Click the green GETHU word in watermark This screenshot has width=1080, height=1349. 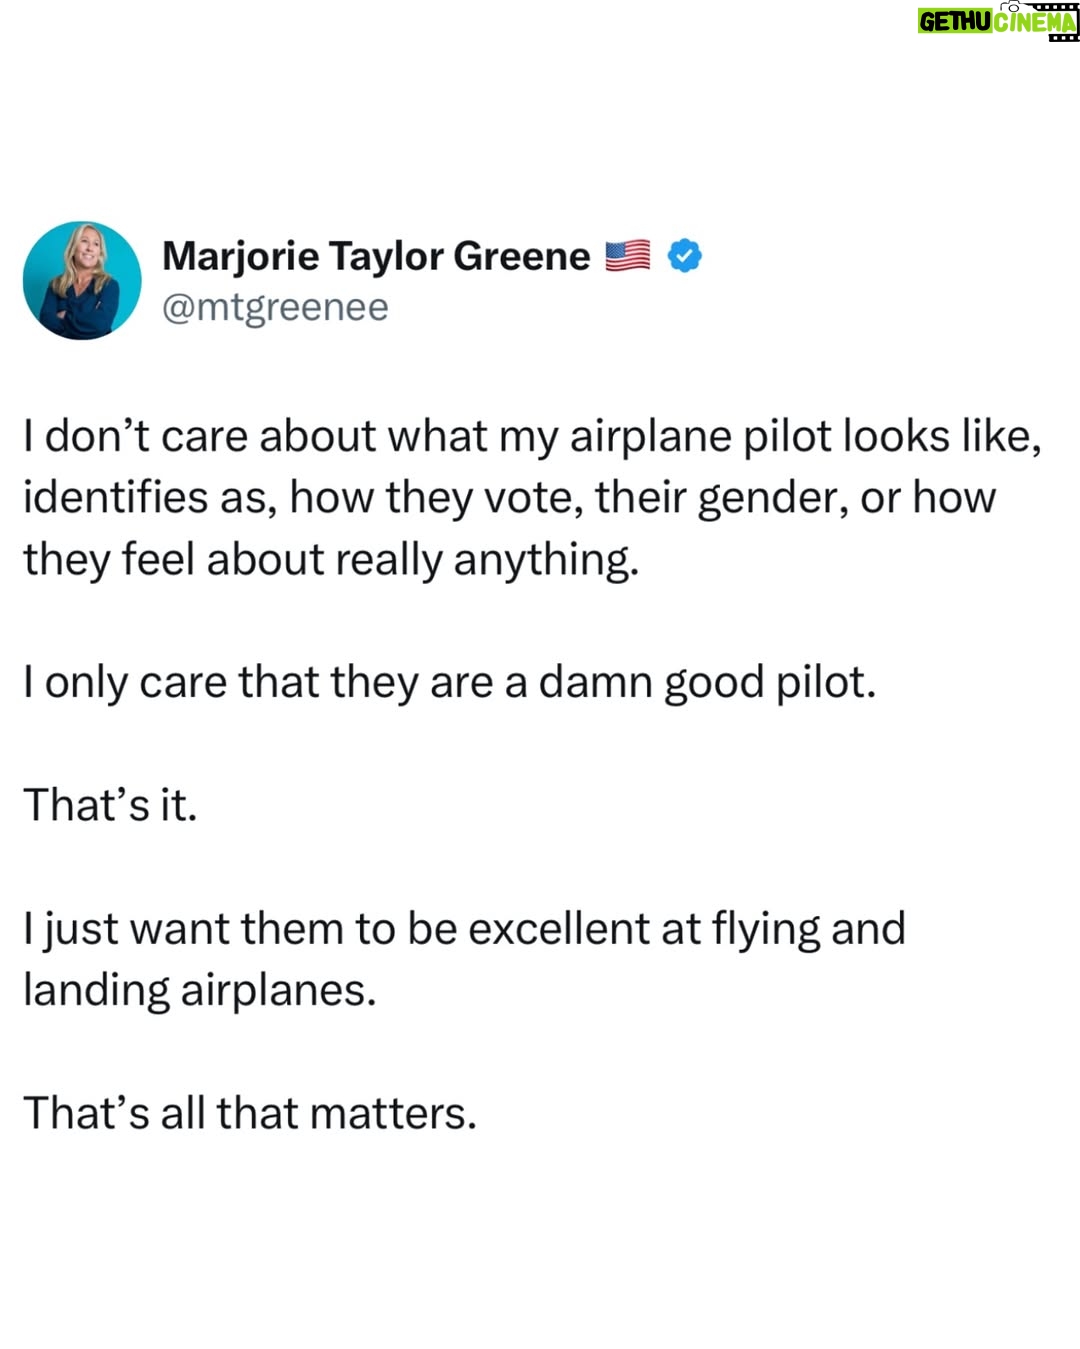tap(955, 21)
